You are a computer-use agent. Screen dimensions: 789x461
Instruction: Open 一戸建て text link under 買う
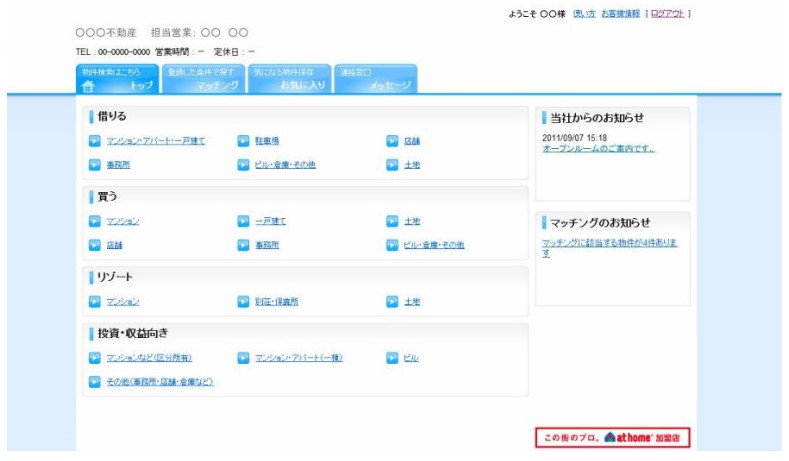[x=270, y=221]
